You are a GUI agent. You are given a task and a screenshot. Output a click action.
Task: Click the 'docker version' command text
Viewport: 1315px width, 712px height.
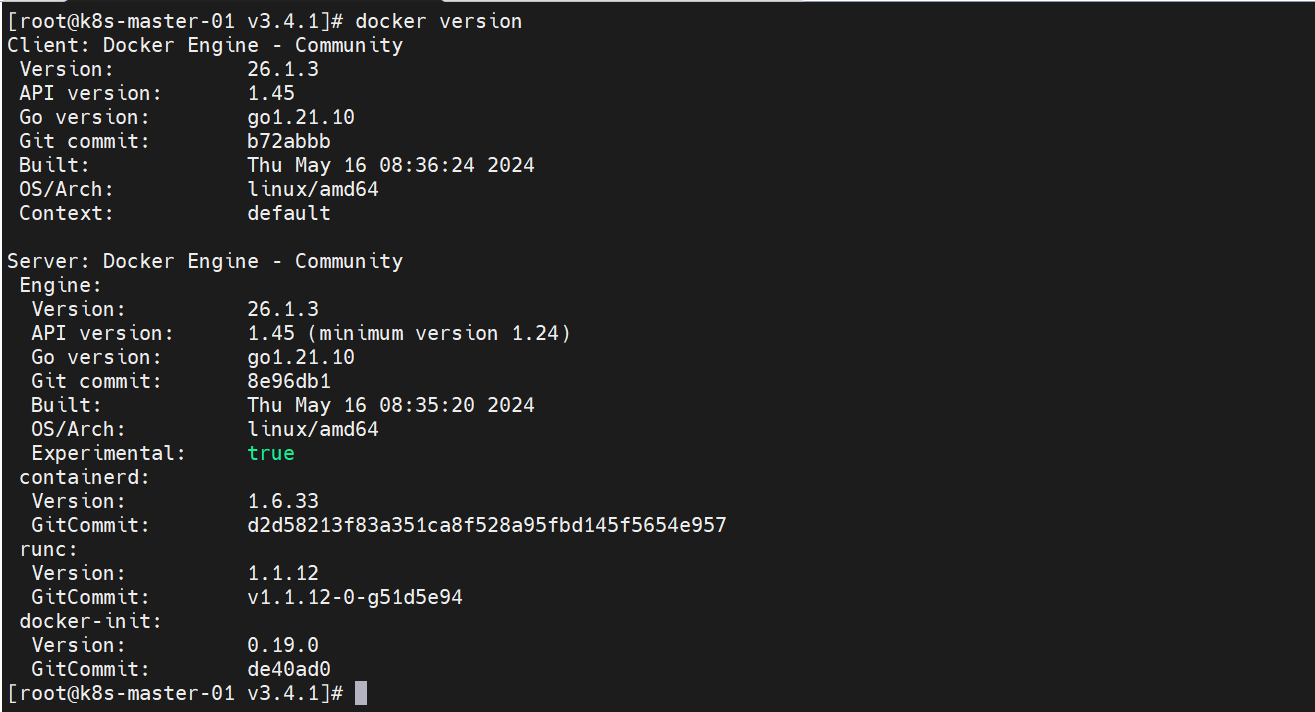point(439,21)
